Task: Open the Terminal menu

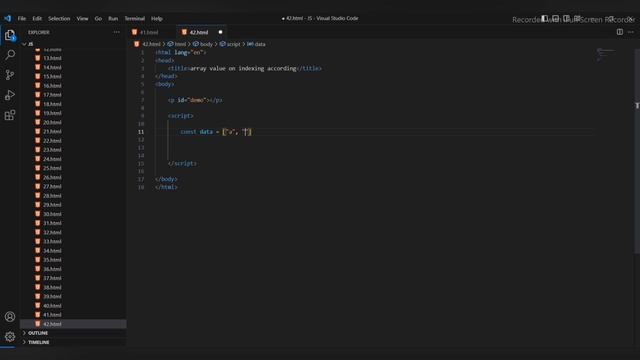Action: 135,18
